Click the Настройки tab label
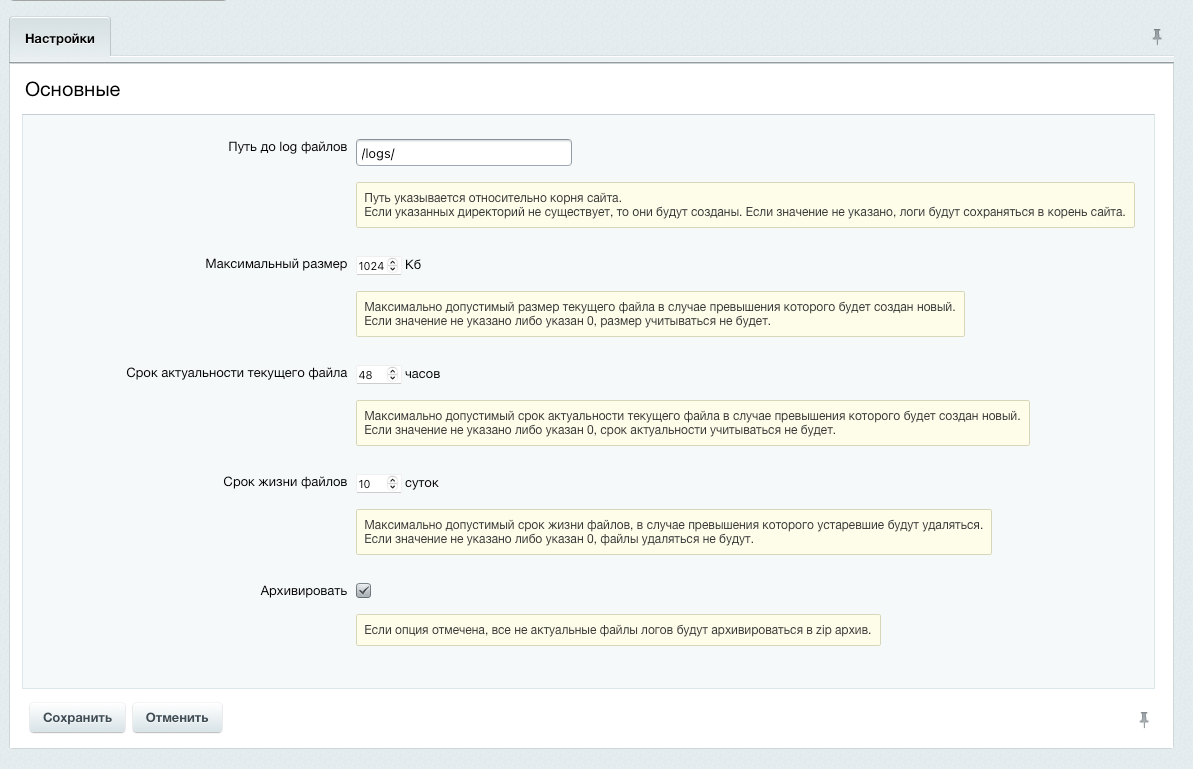The image size is (1193, 769). tap(59, 37)
